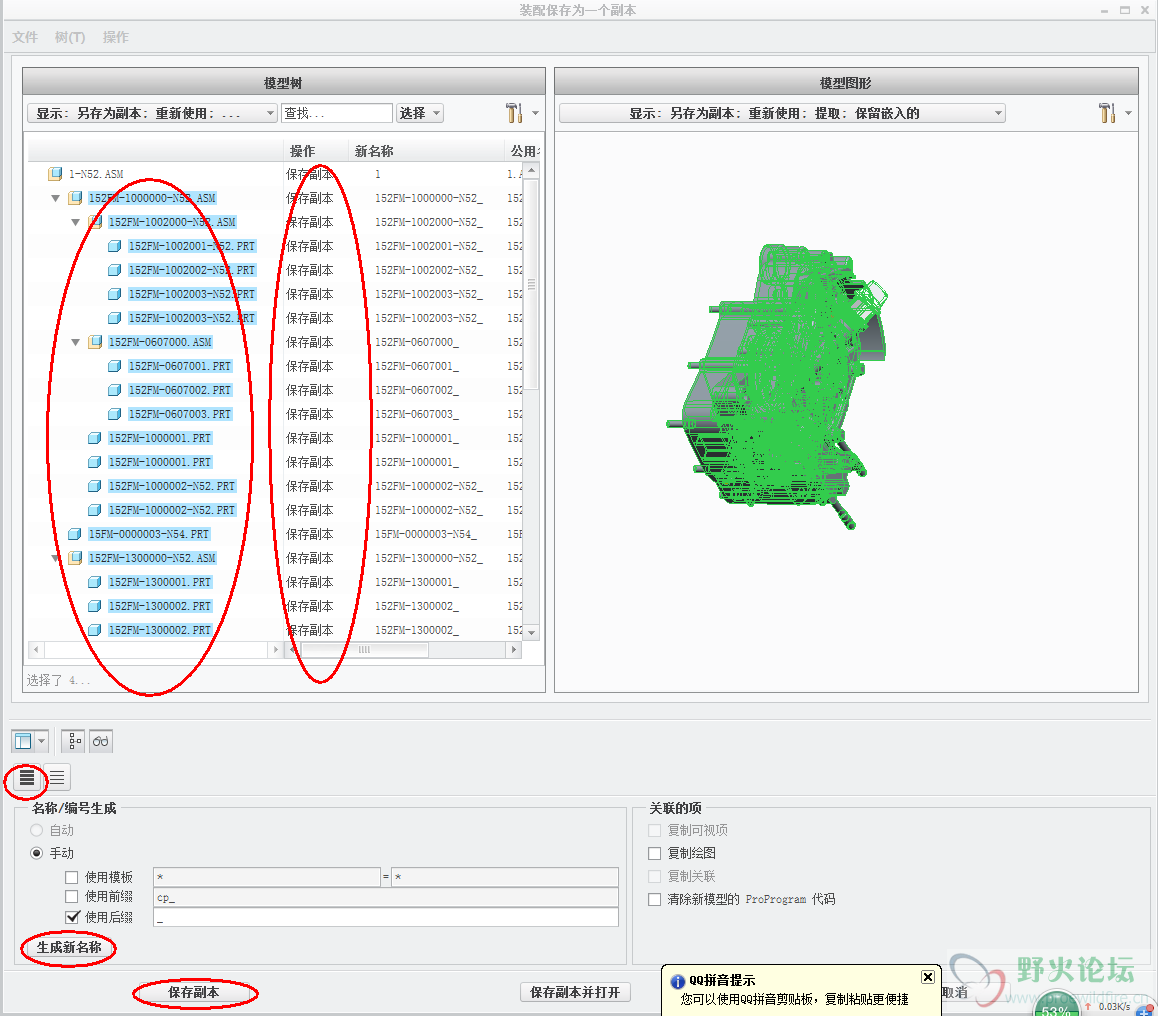This screenshot has width=1158, height=1016.
Task: Click the part icon of 152FM-0607003.PRT
Action: pos(114,414)
